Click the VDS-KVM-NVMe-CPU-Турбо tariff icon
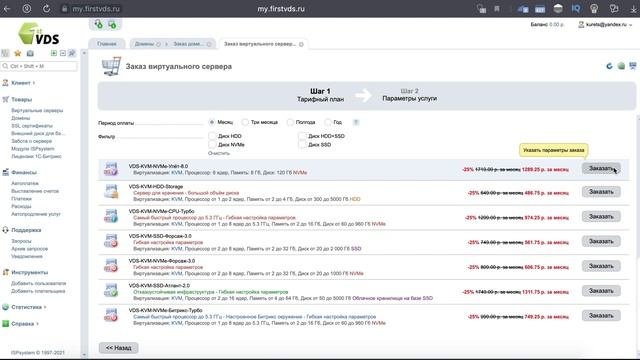This screenshot has width=640, height=360. [x=111, y=216]
